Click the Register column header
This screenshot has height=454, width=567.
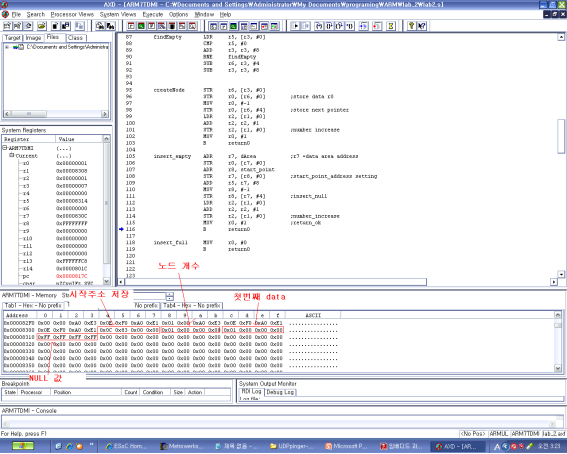click(x=29, y=139)
